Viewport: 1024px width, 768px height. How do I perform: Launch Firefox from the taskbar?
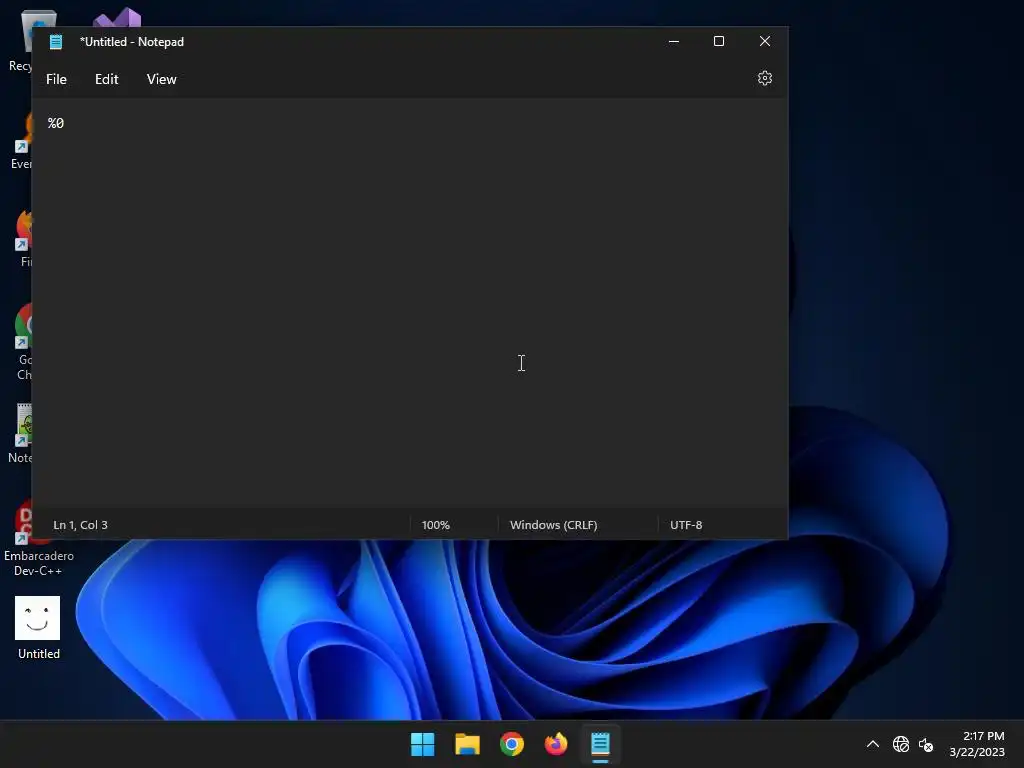pos(556,744)
